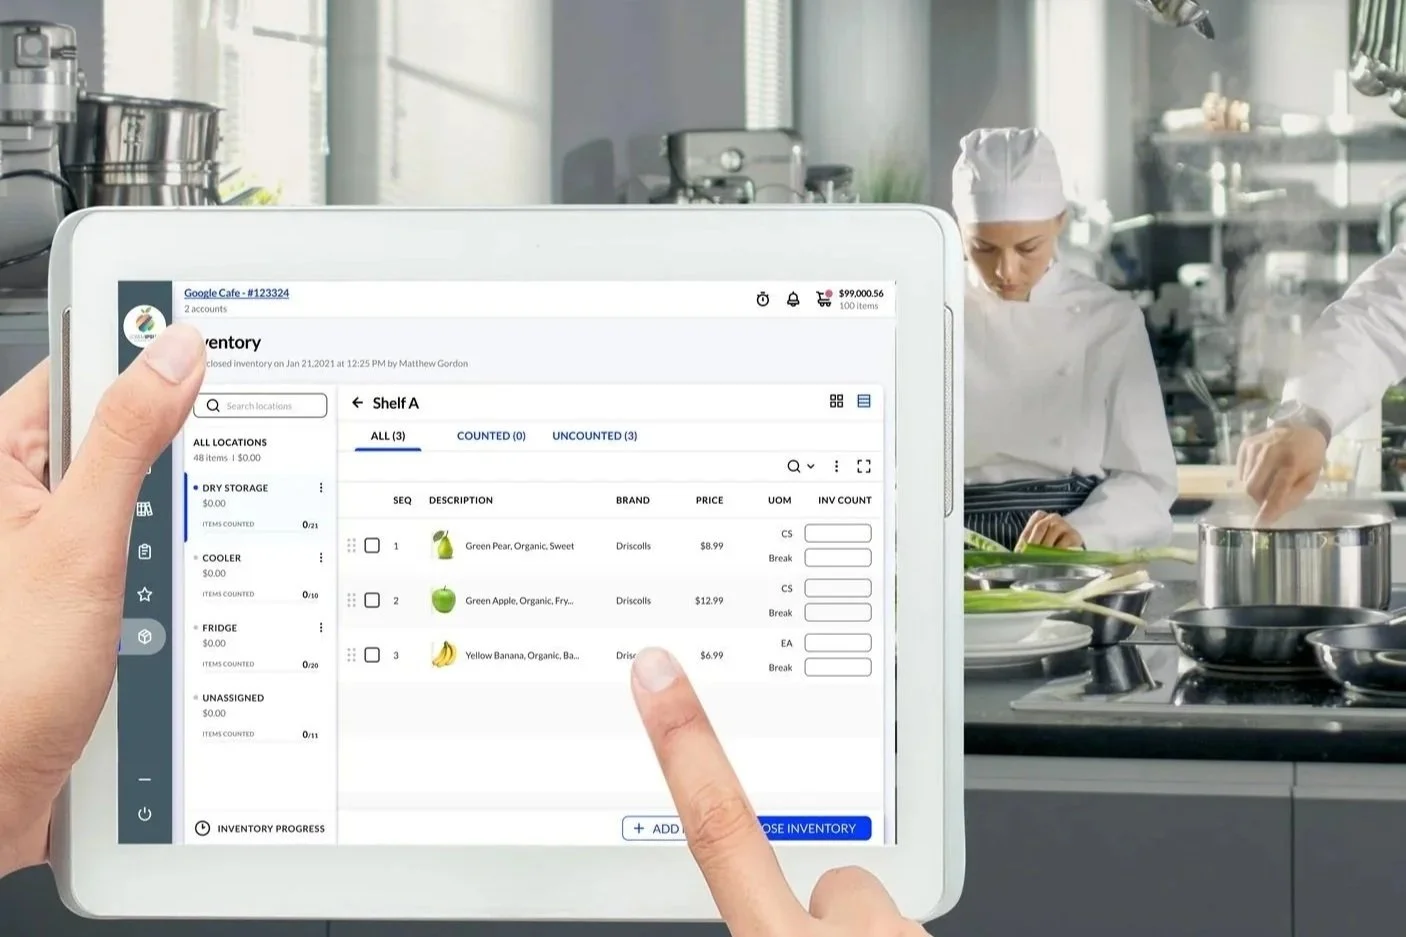Image resolution: width=1406 pixels, height=937 pixels.
Task: Click Break count field for Yellow Banana
Action: [x=838, y=667]
